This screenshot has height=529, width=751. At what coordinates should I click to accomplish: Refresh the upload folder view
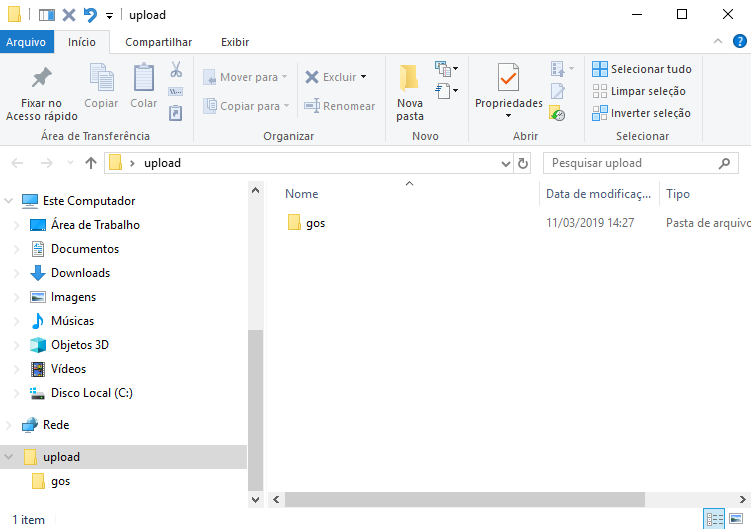coord(523,163)
